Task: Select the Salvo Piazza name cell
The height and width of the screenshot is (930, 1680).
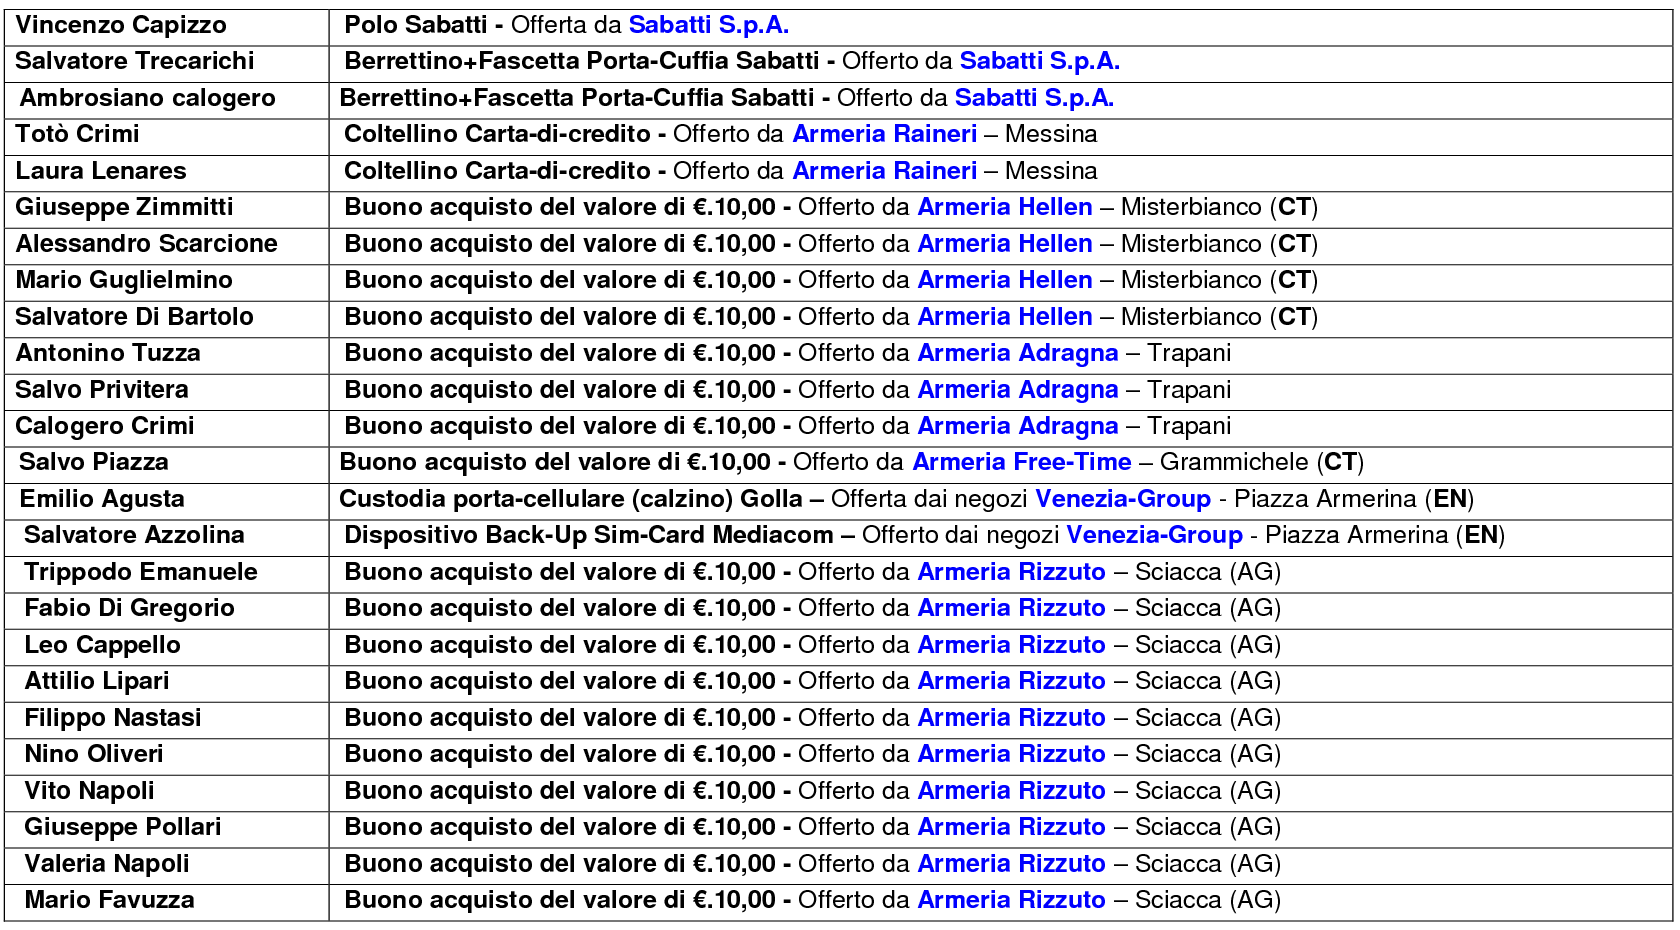Action: 94,462
